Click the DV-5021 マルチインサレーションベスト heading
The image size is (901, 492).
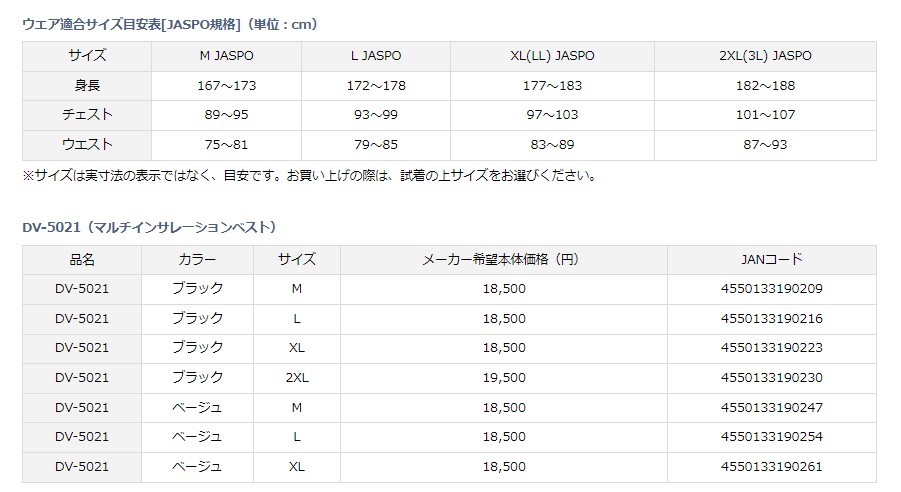click(149, 228)
